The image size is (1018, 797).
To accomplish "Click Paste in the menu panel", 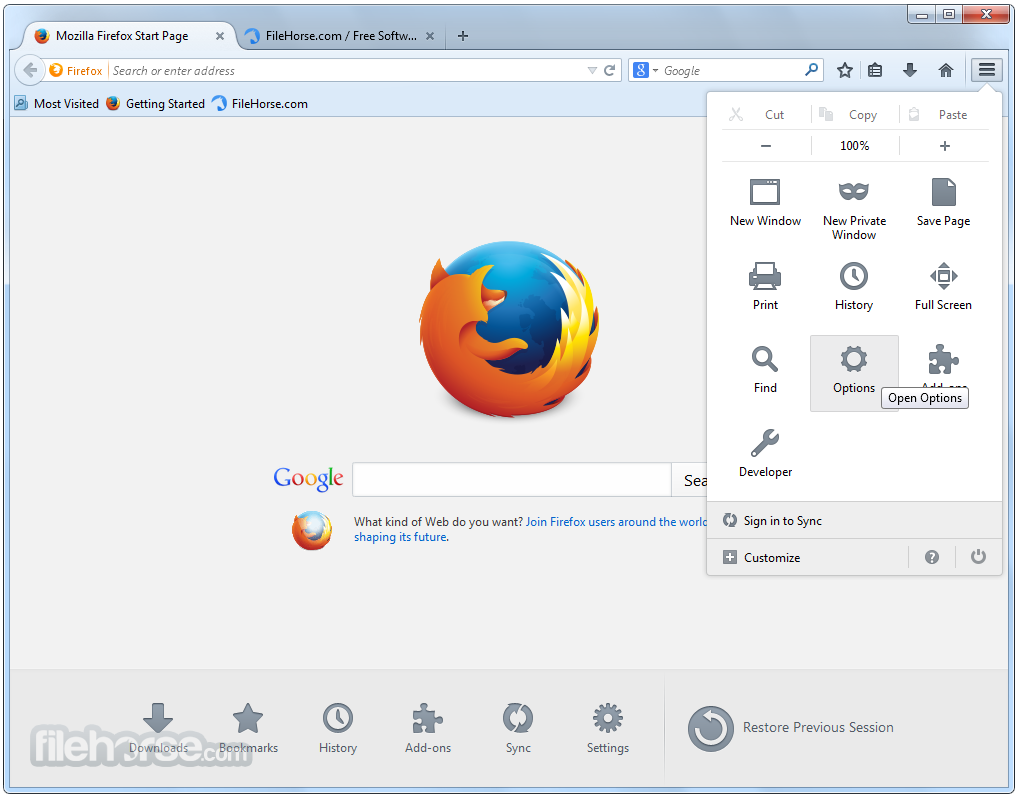I will 944,114.
